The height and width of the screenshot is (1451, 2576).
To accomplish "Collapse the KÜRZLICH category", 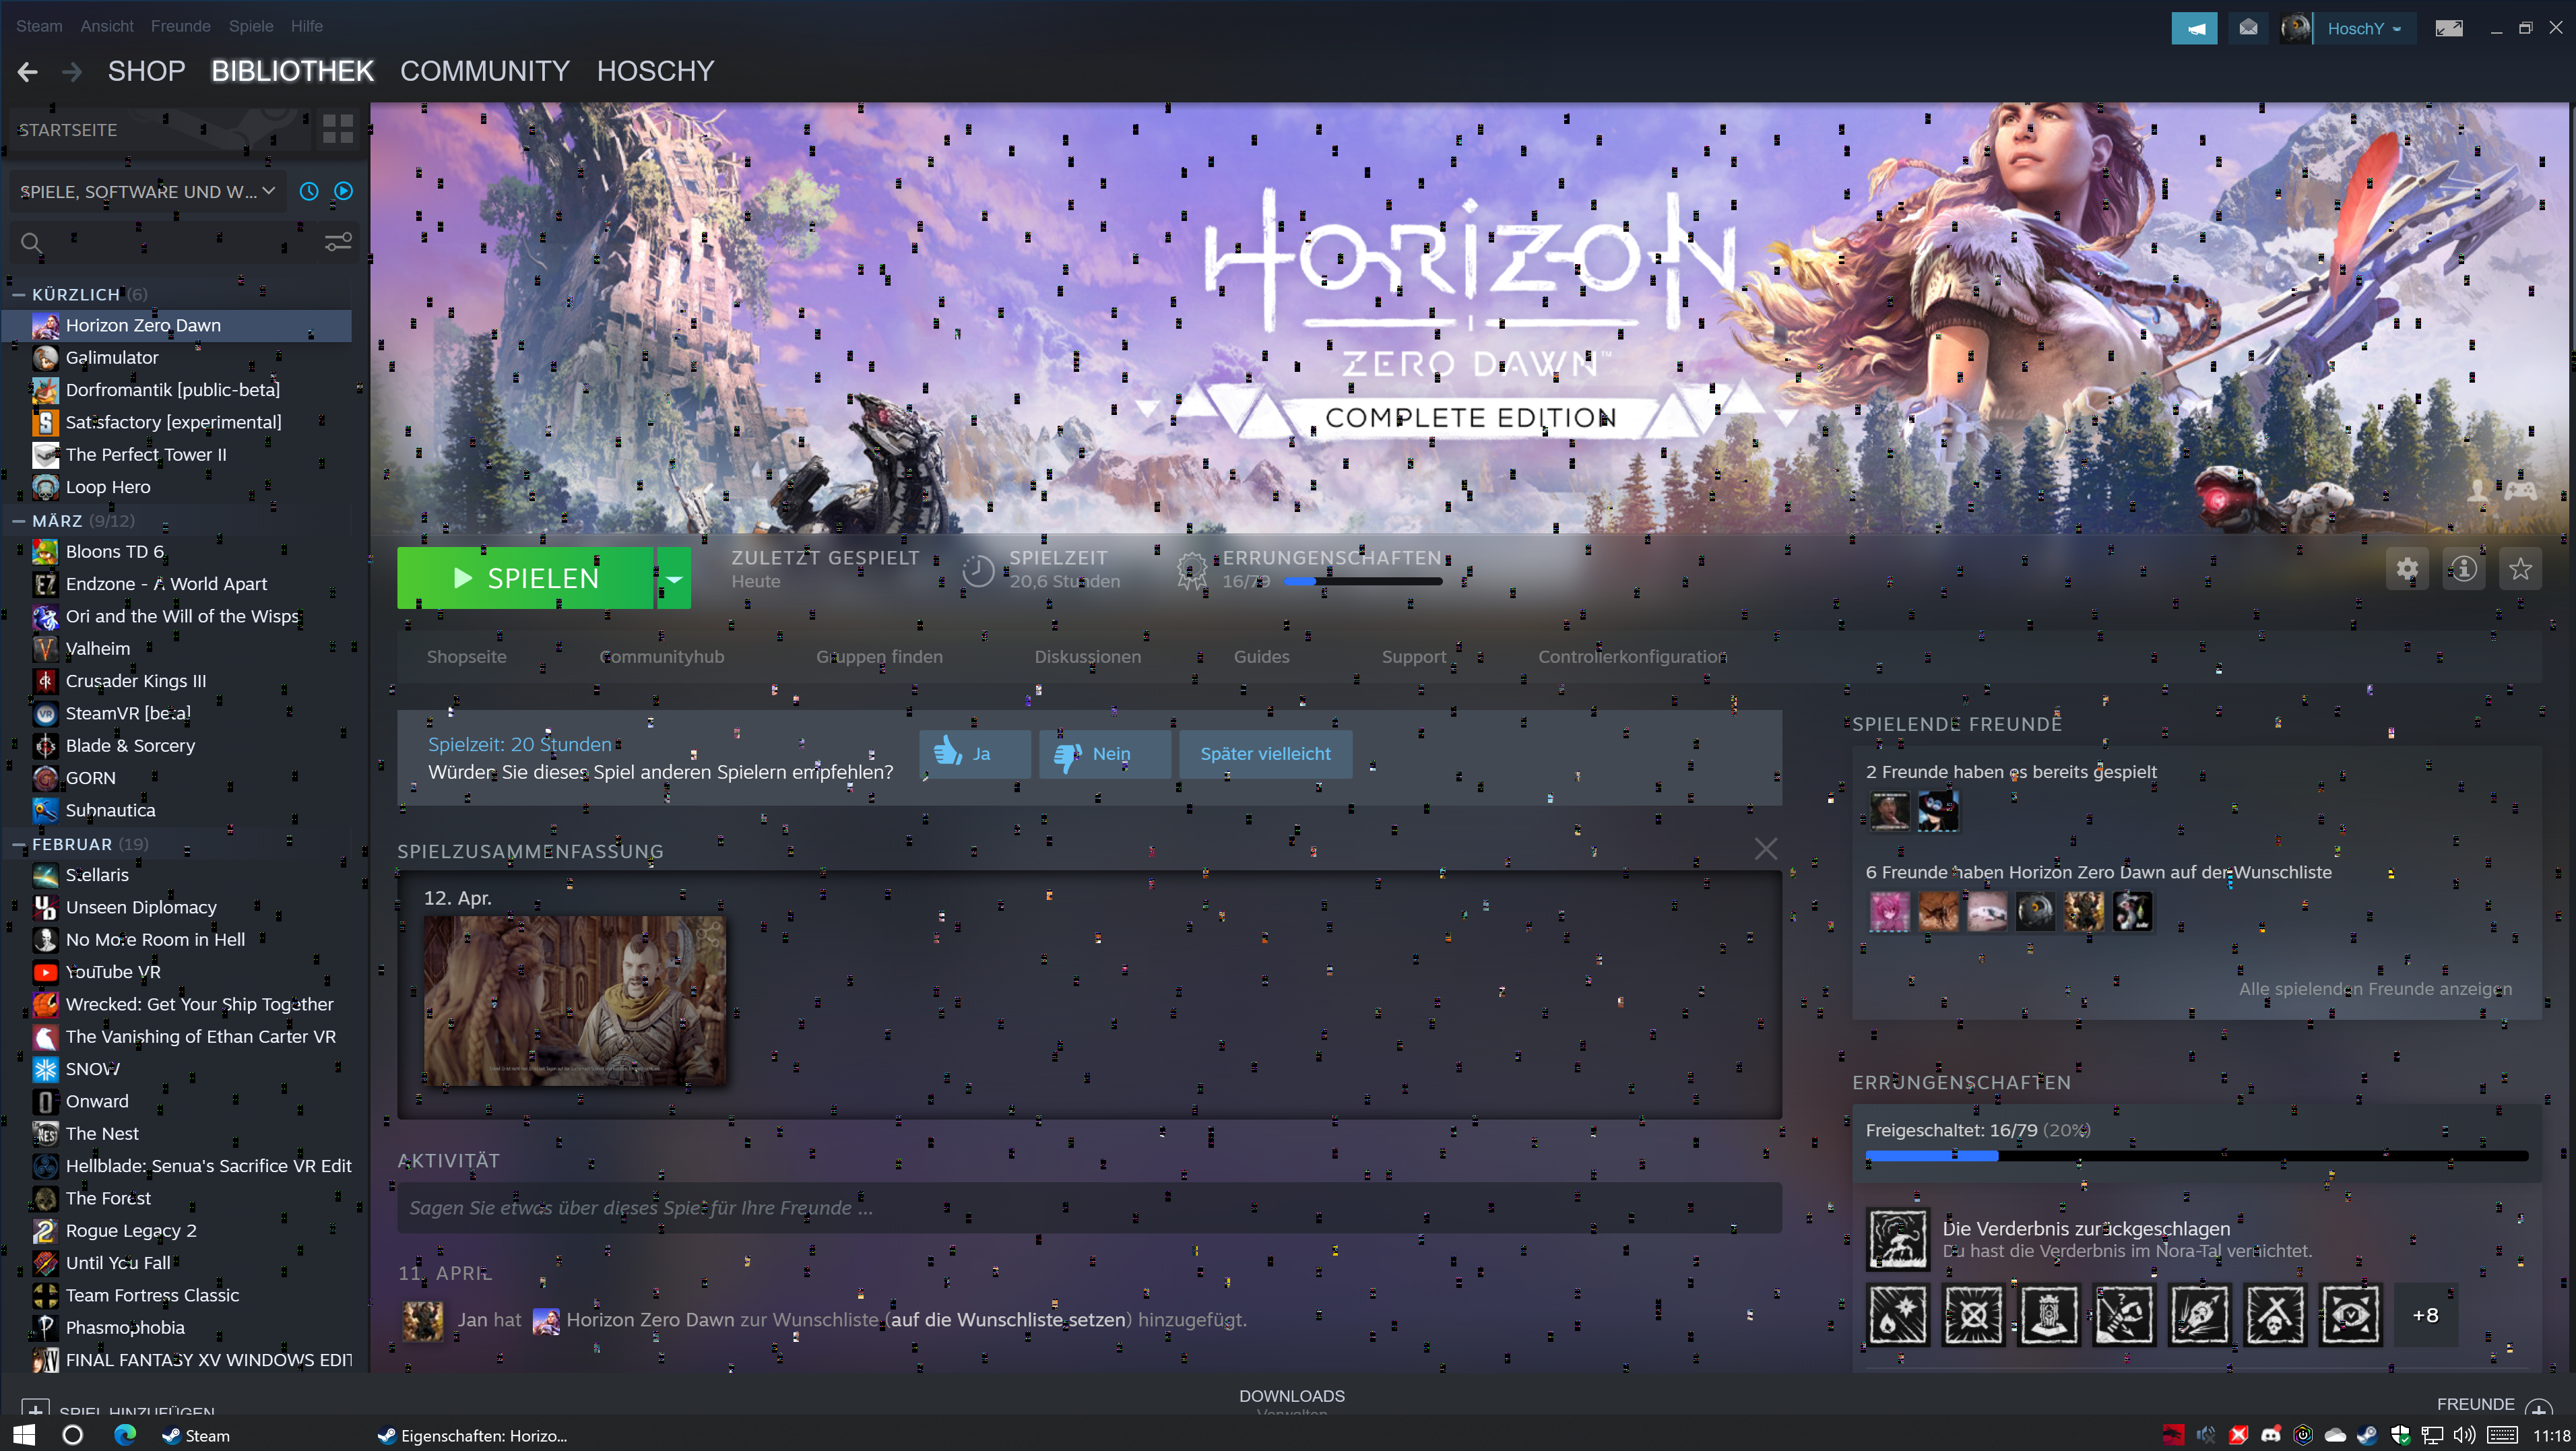I will click(x=18, y=294).
